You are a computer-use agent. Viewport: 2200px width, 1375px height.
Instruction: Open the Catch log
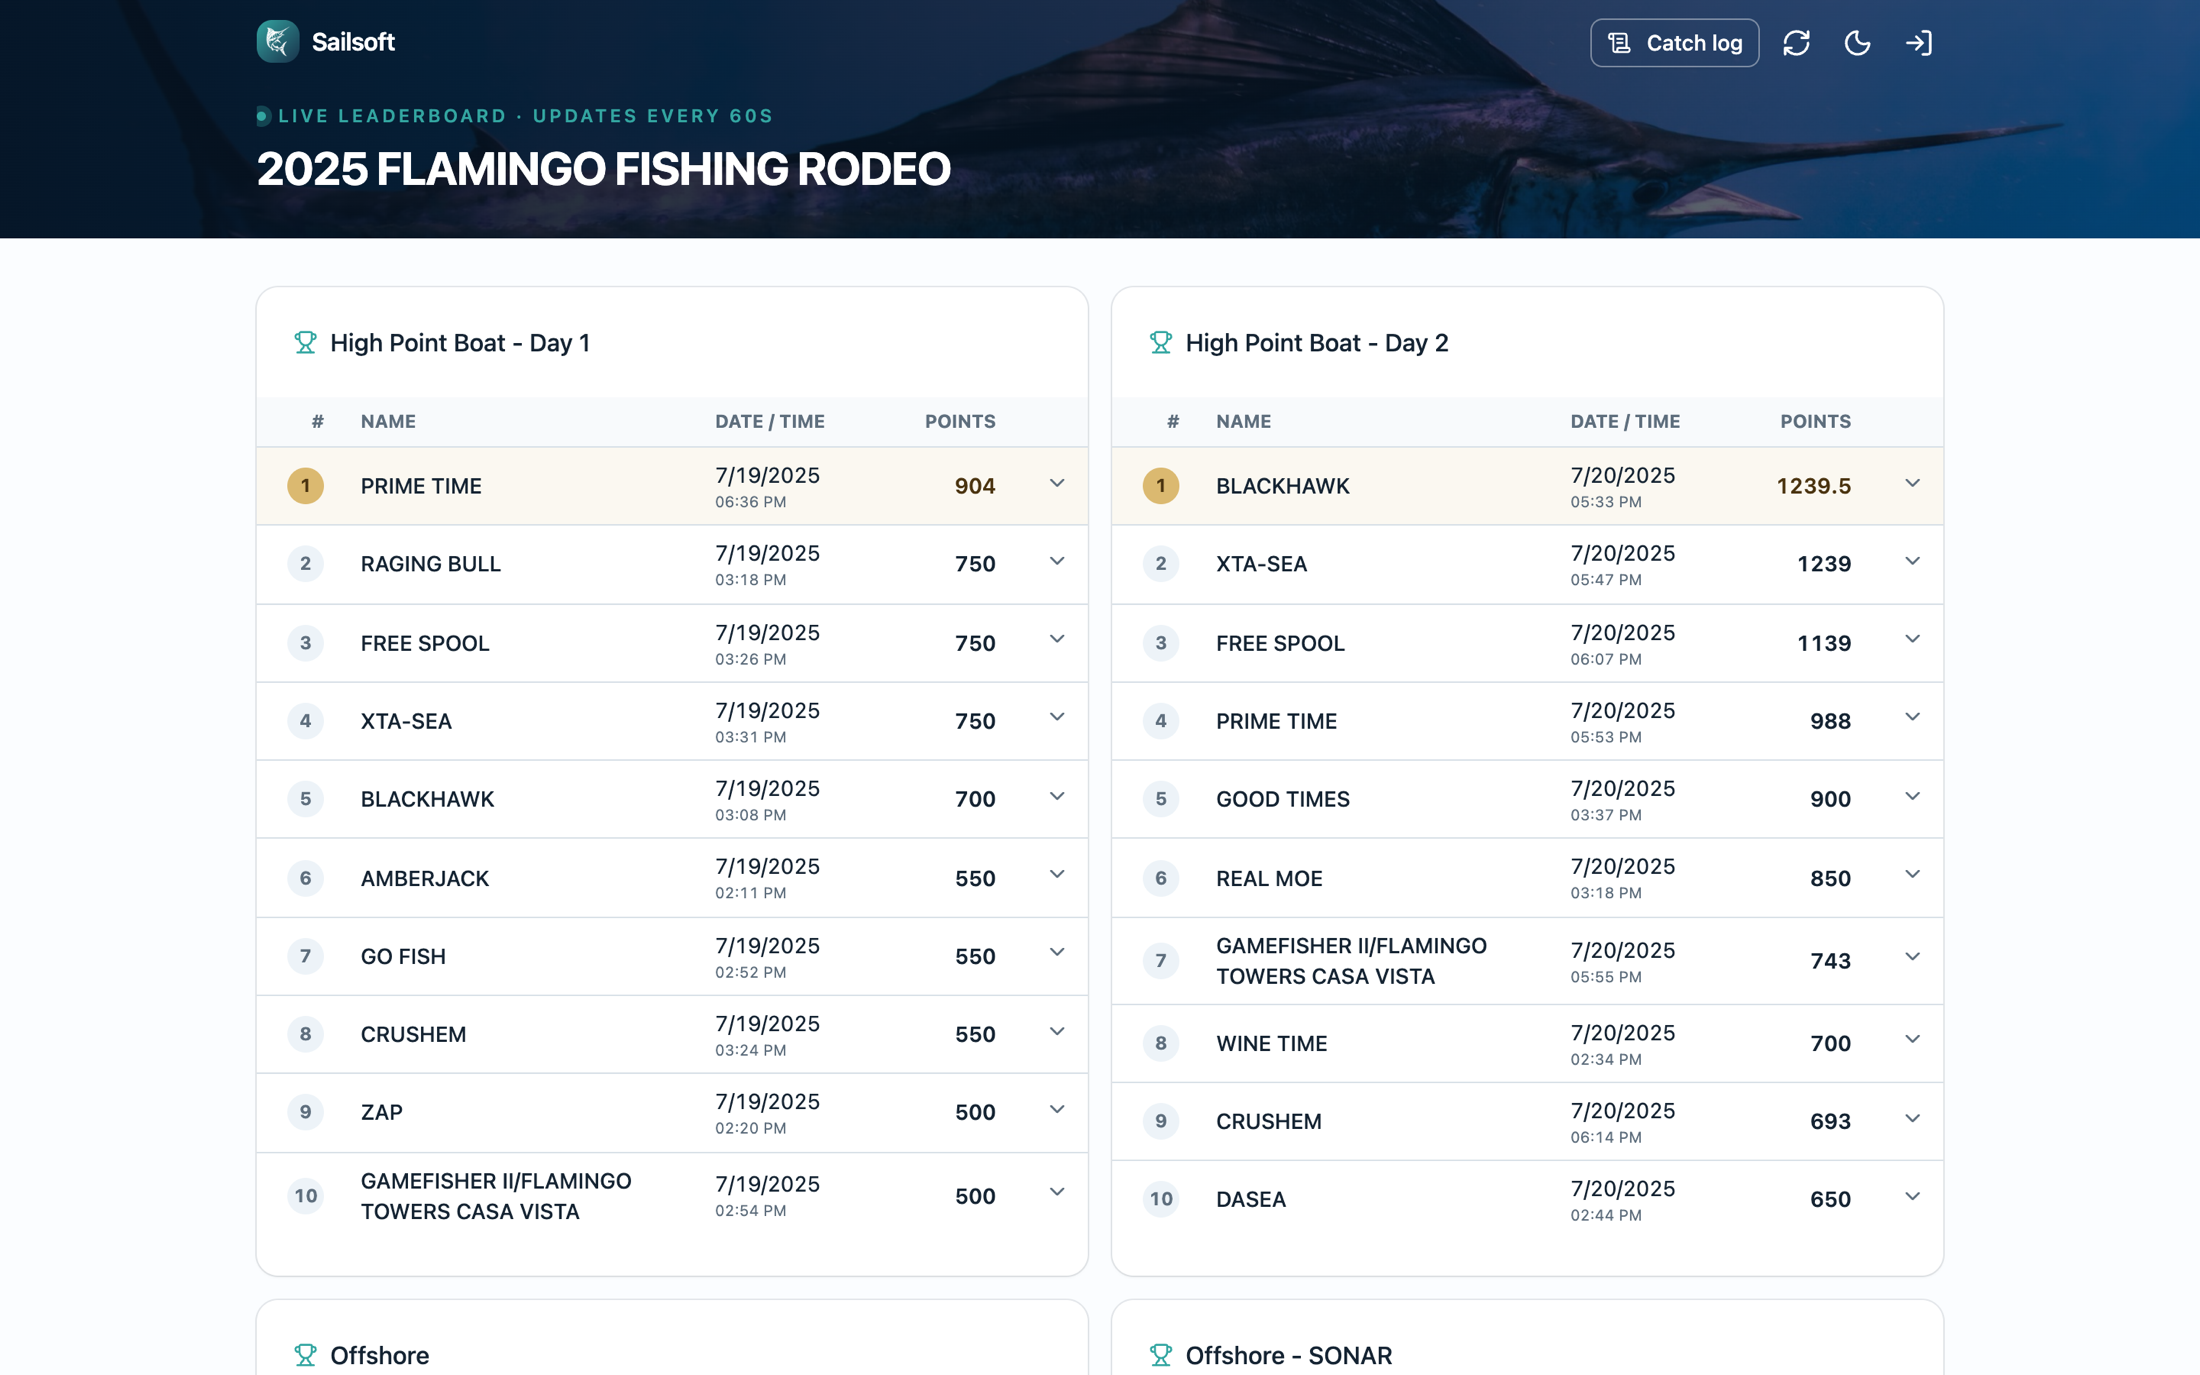[x=1674, y=43]
